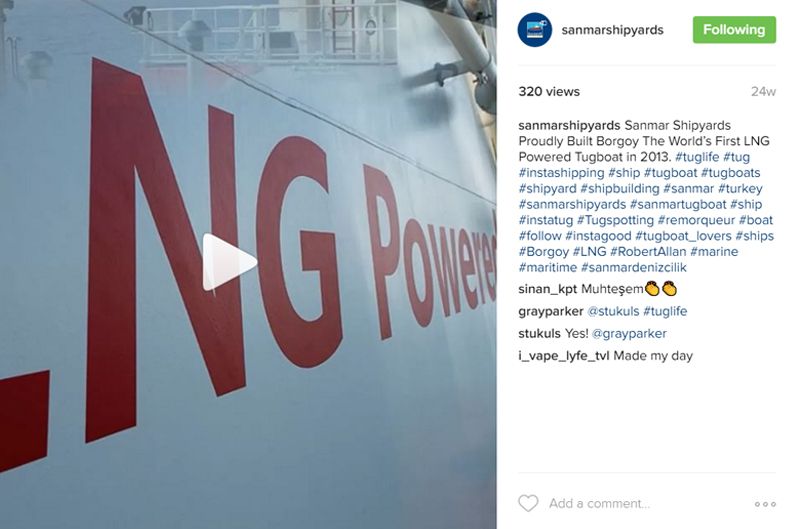Screen dimensions: 798x529
Task: Open the #tugboat_lovers hashtag
Action: (x=683, y=236)
